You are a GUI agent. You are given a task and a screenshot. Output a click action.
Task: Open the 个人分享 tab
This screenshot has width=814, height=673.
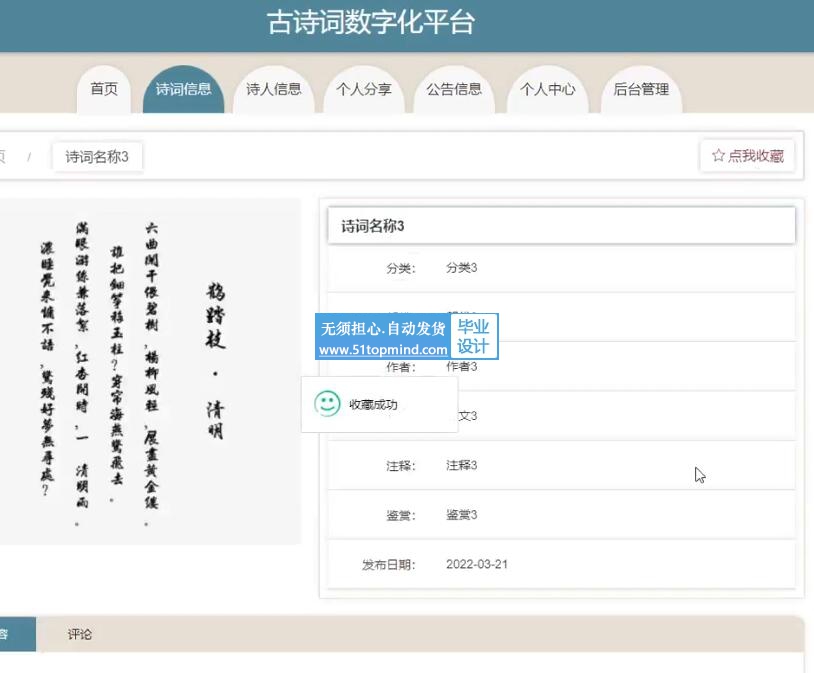pos(363,89)
